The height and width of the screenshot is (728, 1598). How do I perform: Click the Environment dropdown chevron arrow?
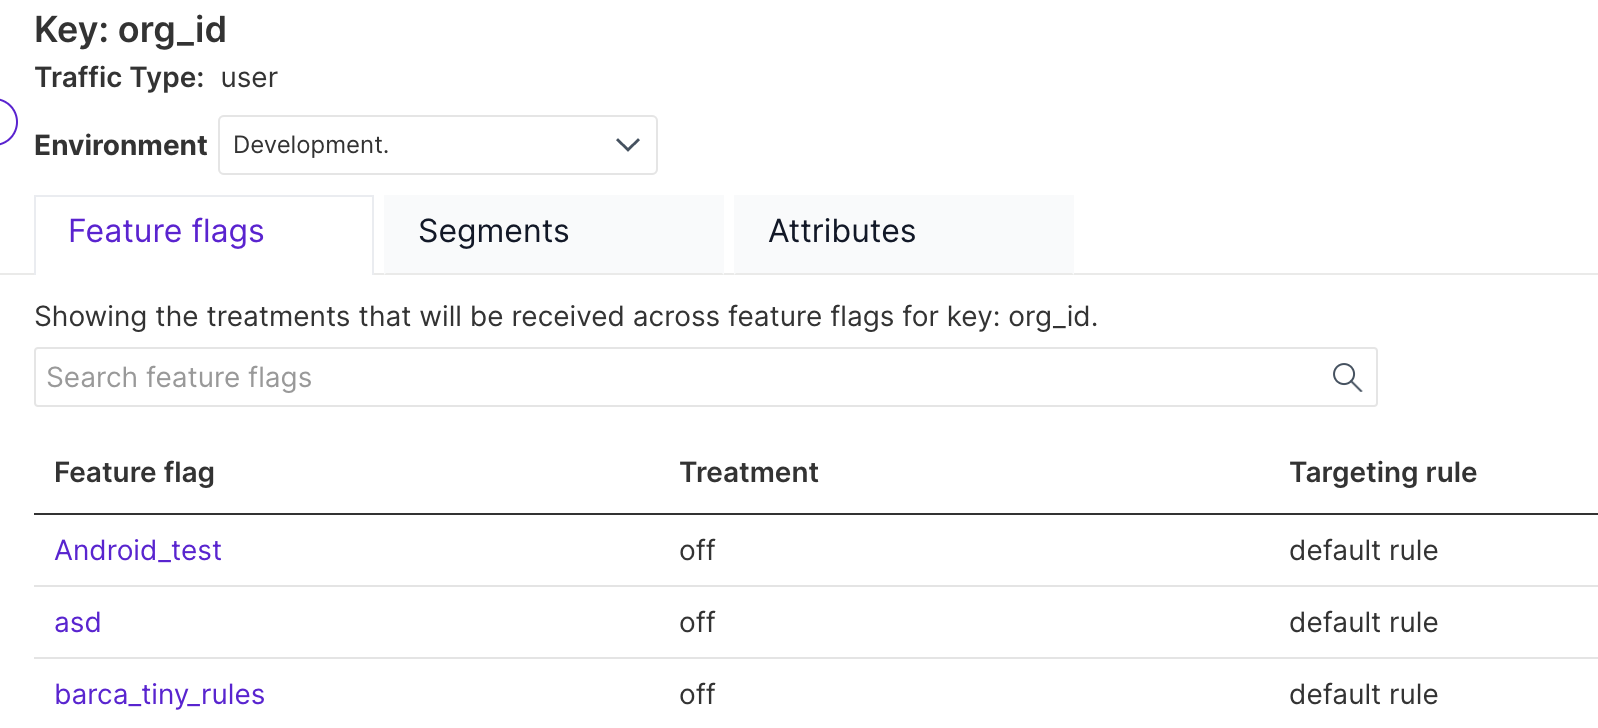(x=628, y=145)
